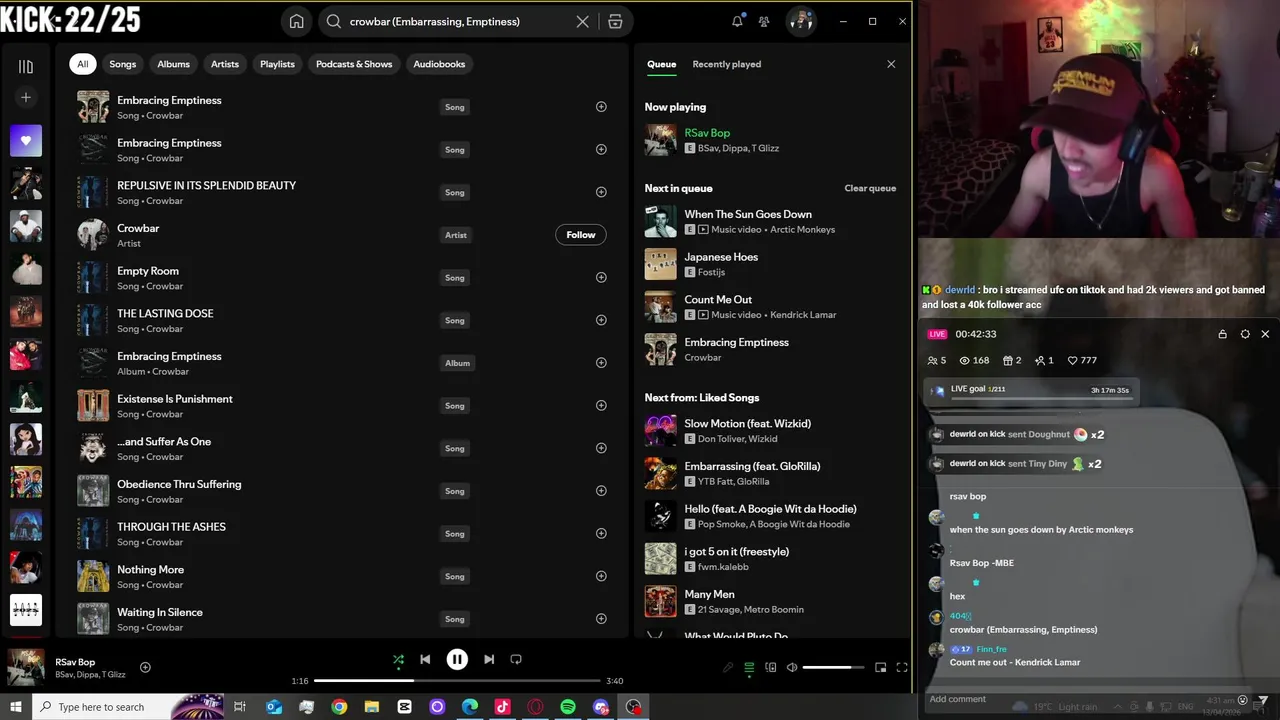Toggle shuffle in the player bar

[398, 660]
